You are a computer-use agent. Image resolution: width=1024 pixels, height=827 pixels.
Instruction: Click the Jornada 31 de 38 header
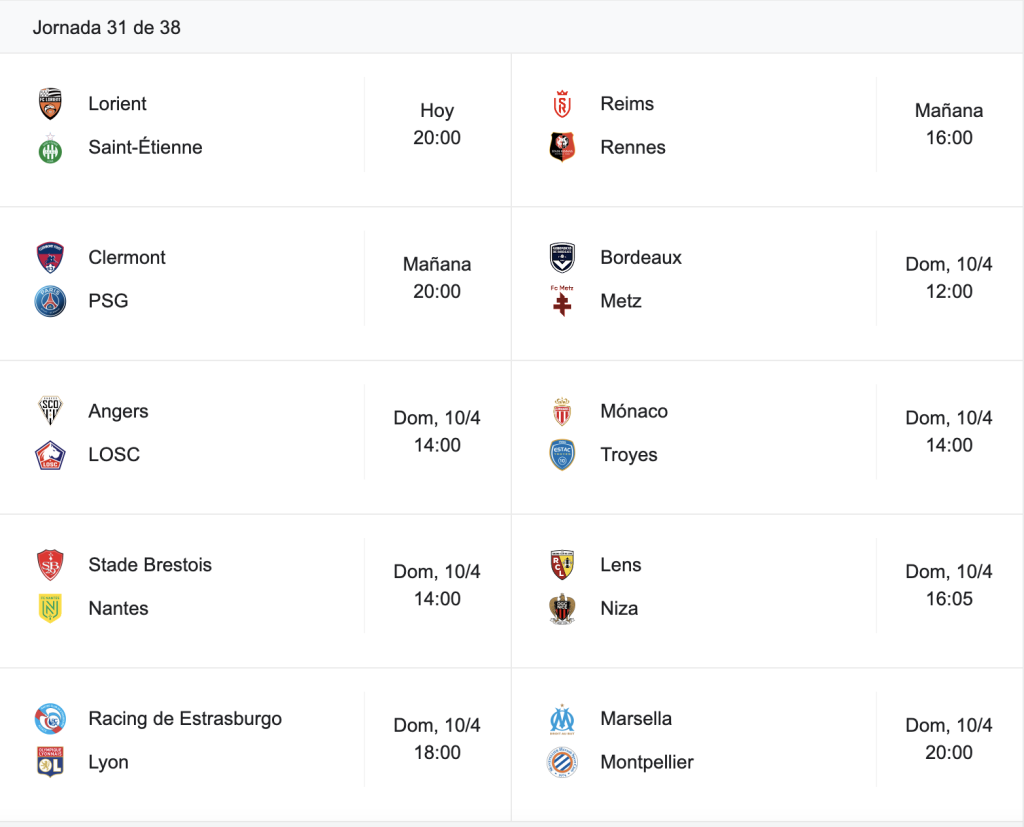tap(106, 27)
